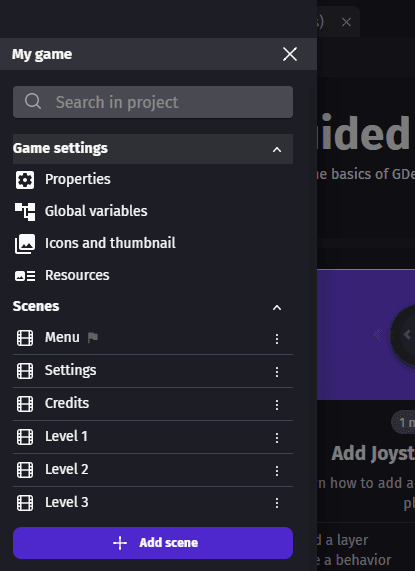Click the Level 3 scene film icon
This screenshot has height=571, width=415.
[x=25, y=503]
